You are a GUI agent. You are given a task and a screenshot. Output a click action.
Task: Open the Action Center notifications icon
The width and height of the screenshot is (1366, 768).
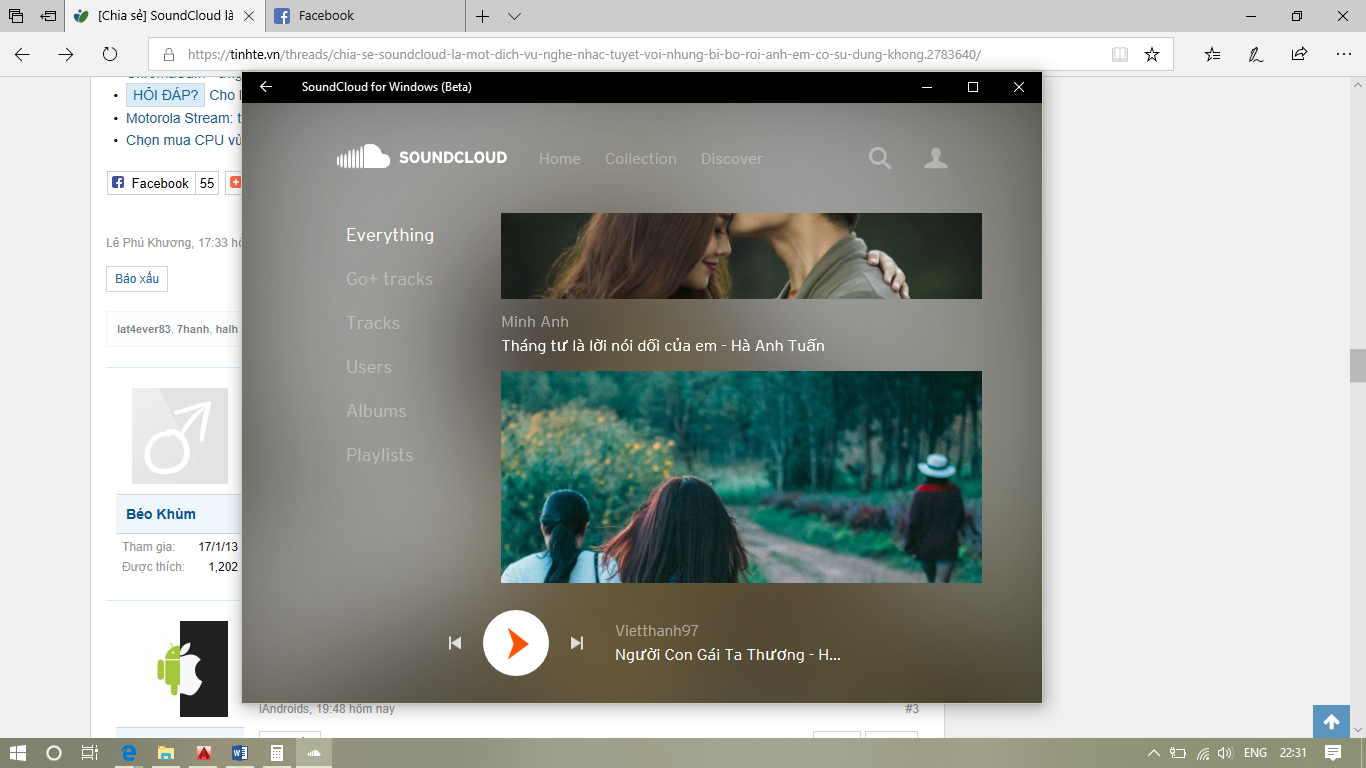coord(1332,753)
